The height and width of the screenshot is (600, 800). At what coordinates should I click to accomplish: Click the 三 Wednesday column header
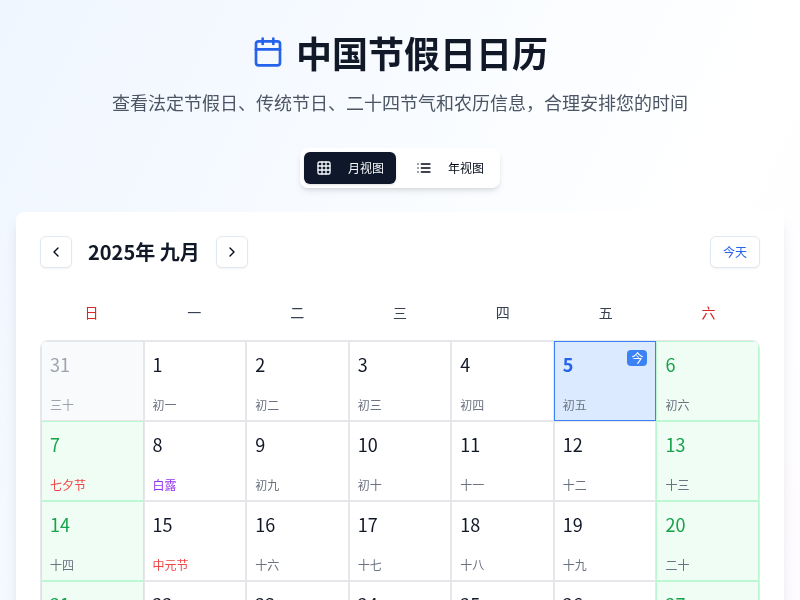click(x=400, y=313)
